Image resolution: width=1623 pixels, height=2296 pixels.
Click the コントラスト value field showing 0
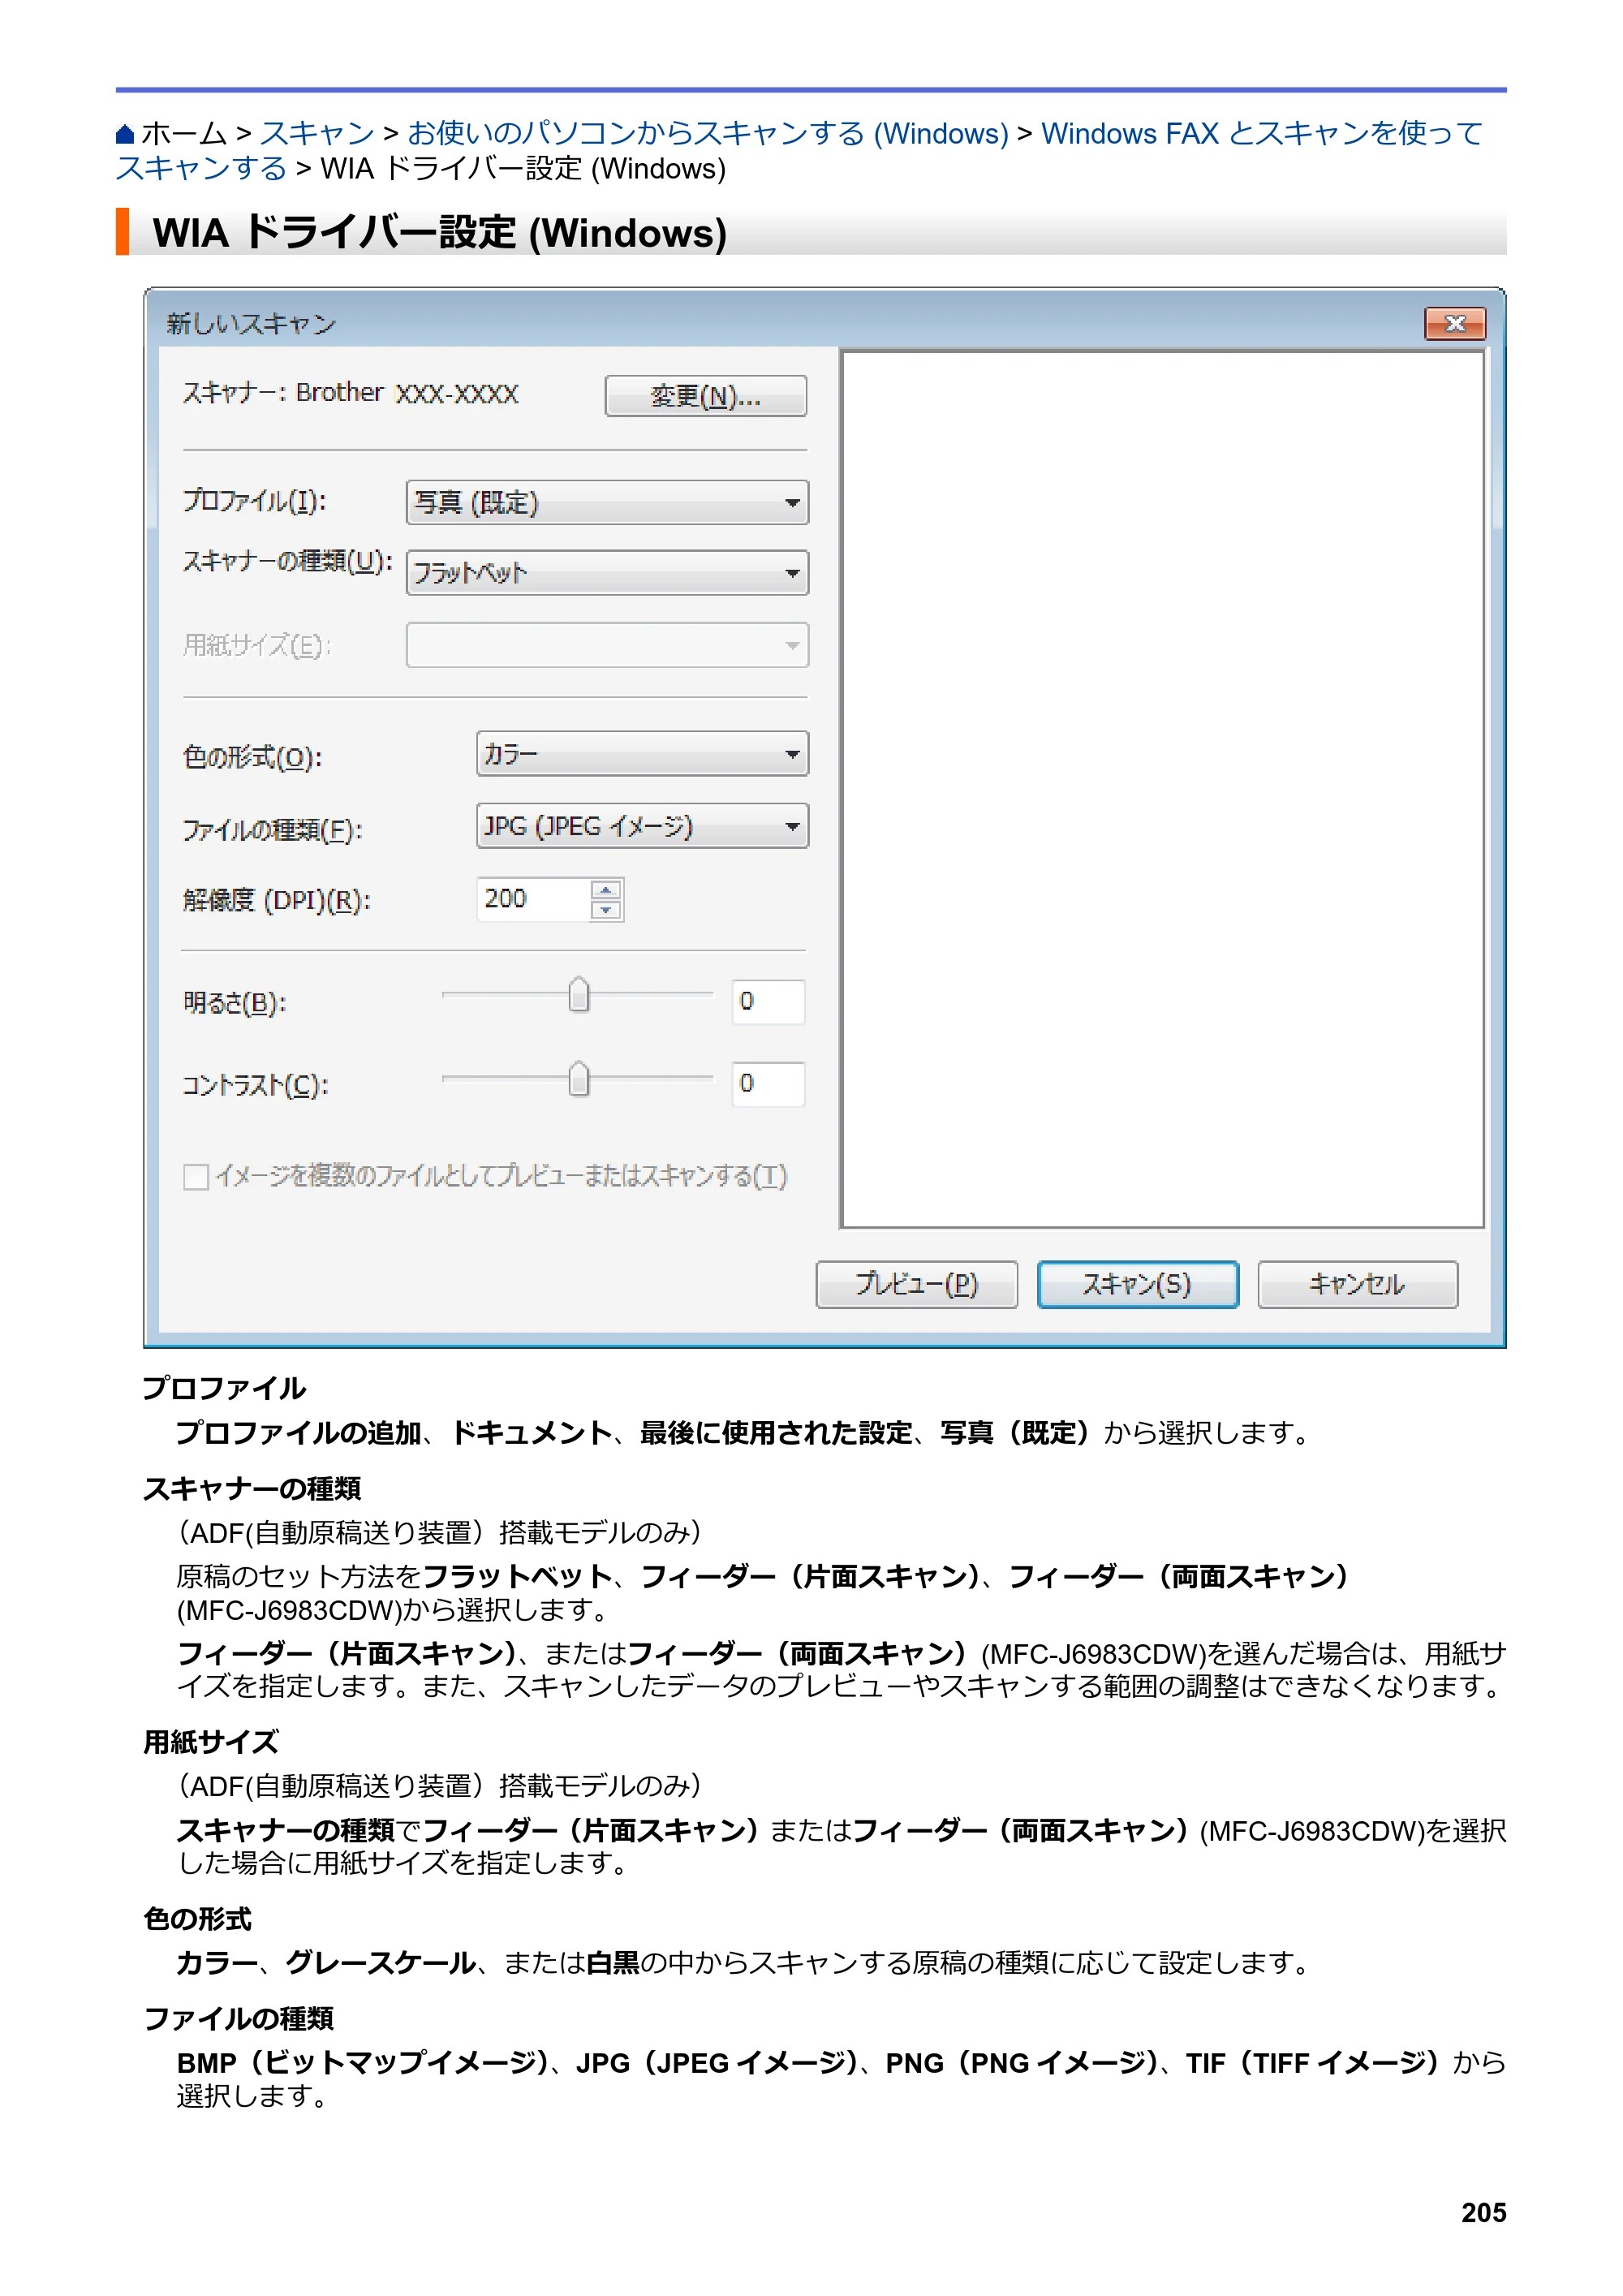coord(768,1084)
